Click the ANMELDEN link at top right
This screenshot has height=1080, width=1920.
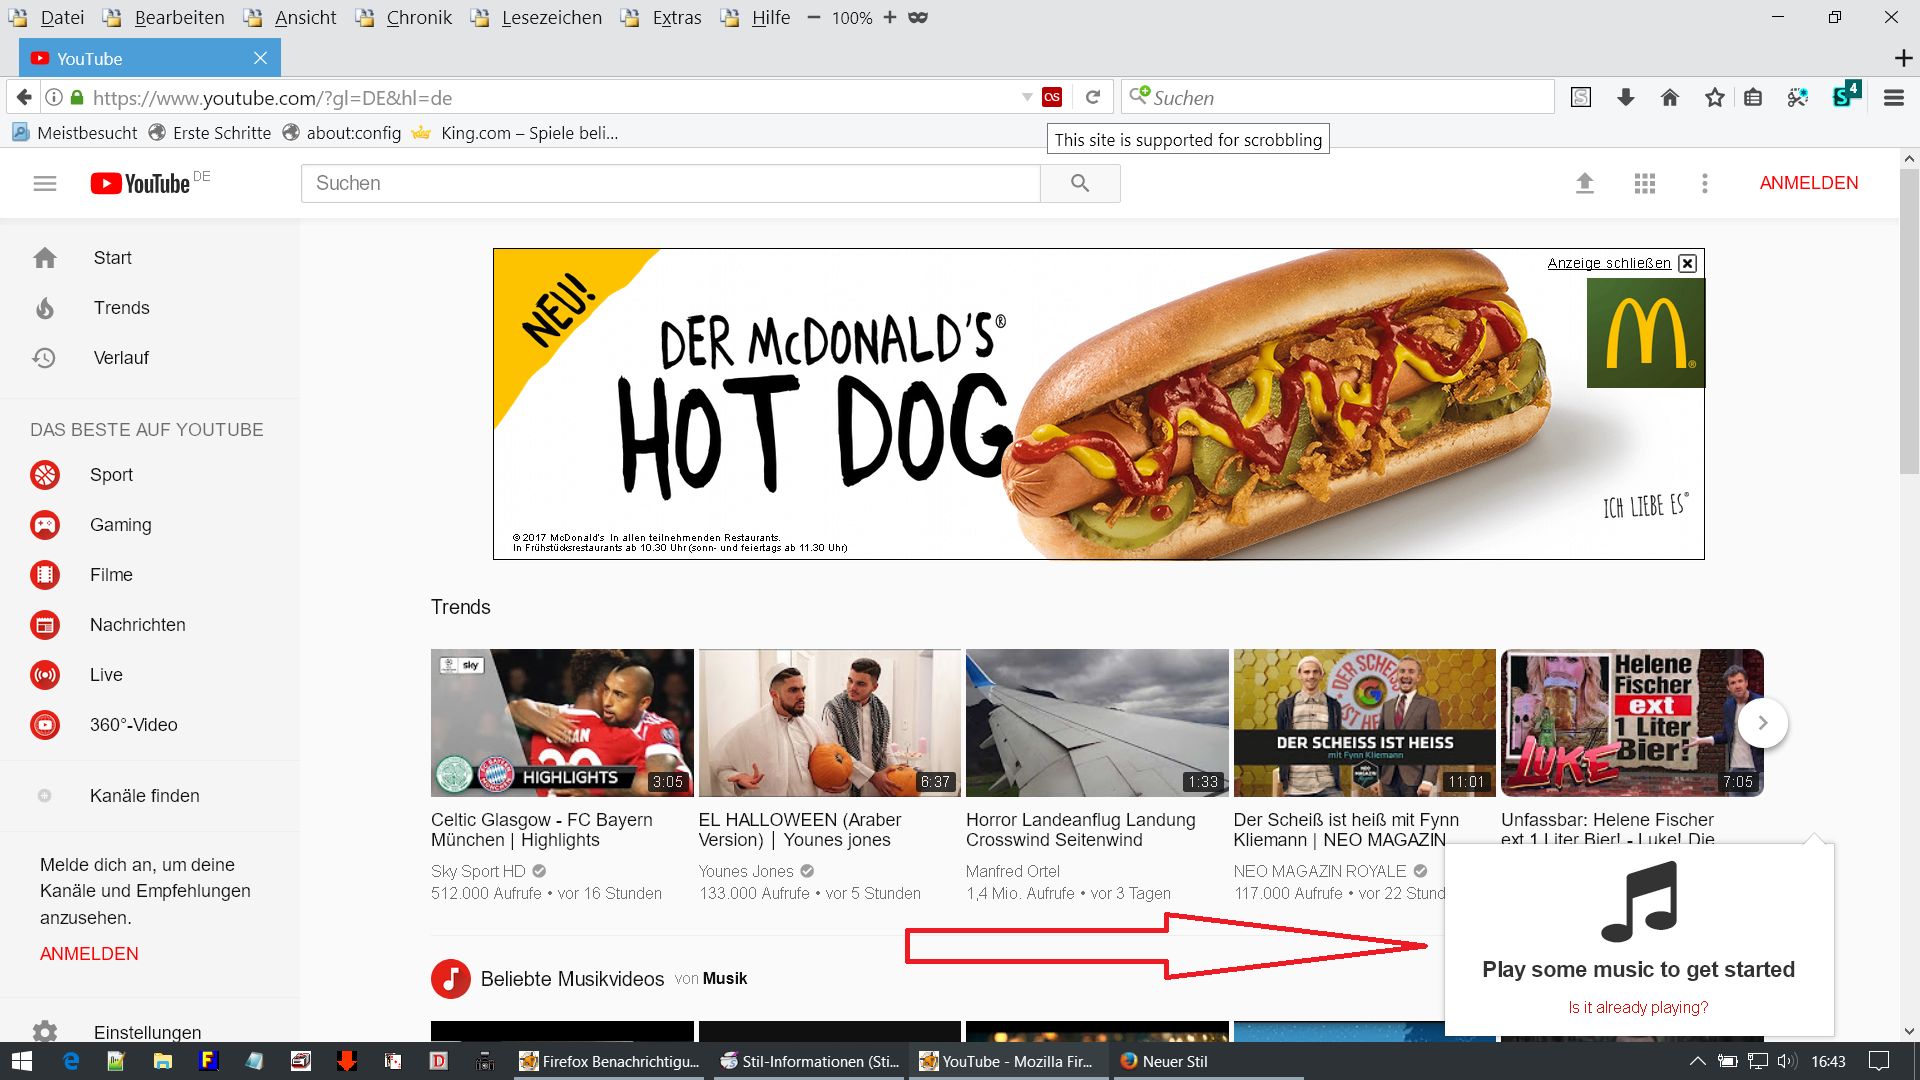pyautogui.click(x=1808, y=183)
